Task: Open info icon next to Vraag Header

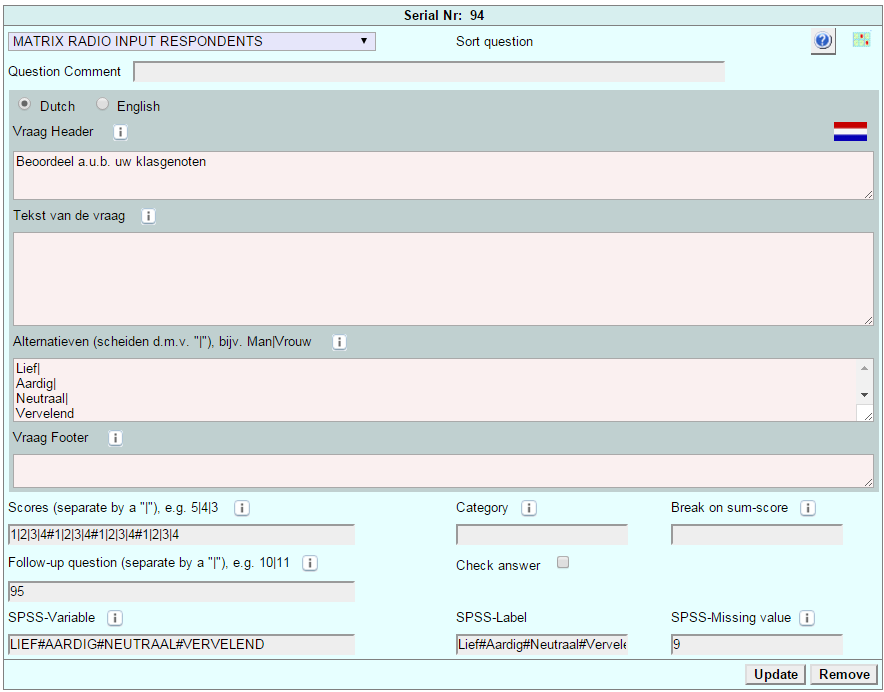Action: [120, 132]
